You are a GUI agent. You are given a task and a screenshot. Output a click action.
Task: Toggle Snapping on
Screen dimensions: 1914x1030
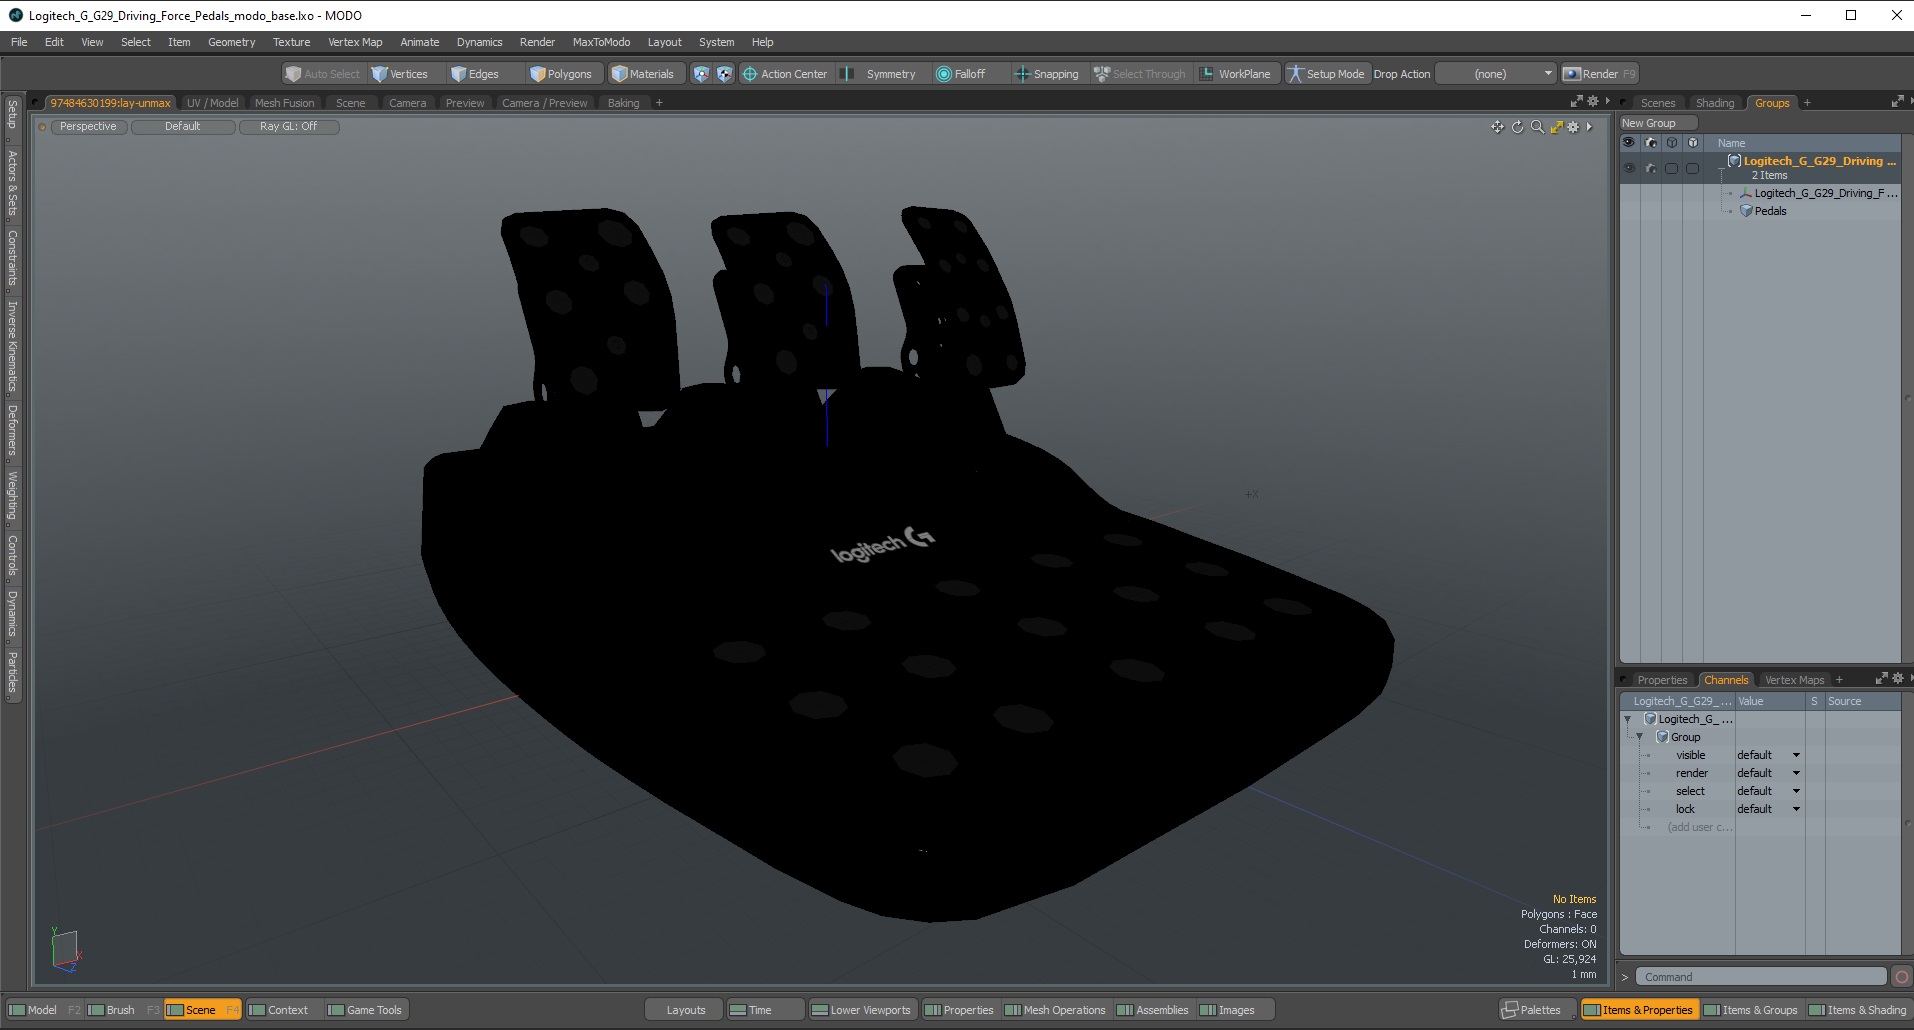tap(1046, 74)
